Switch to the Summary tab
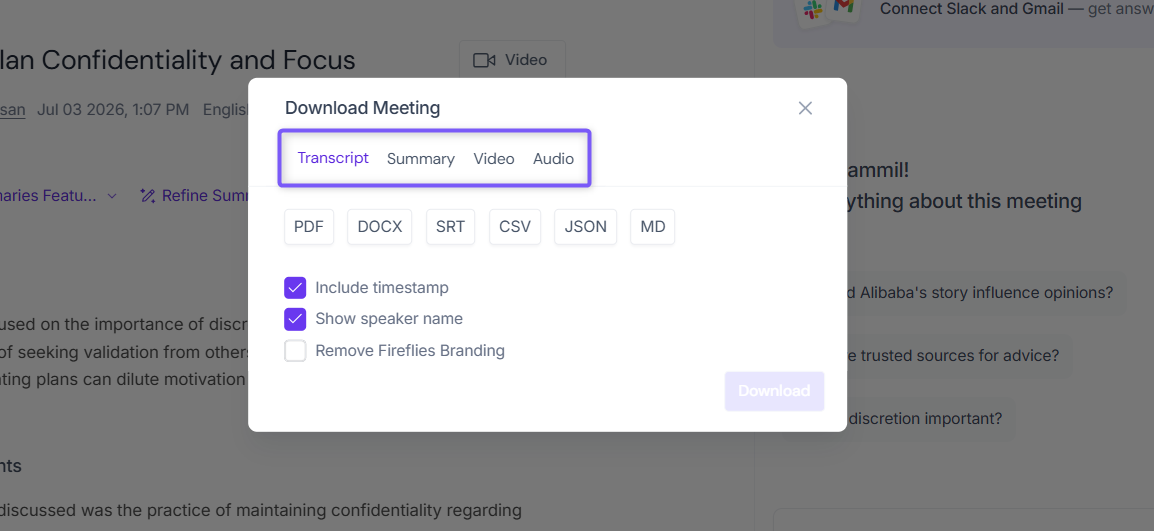Screen dimensions: 1154x531 421,159
